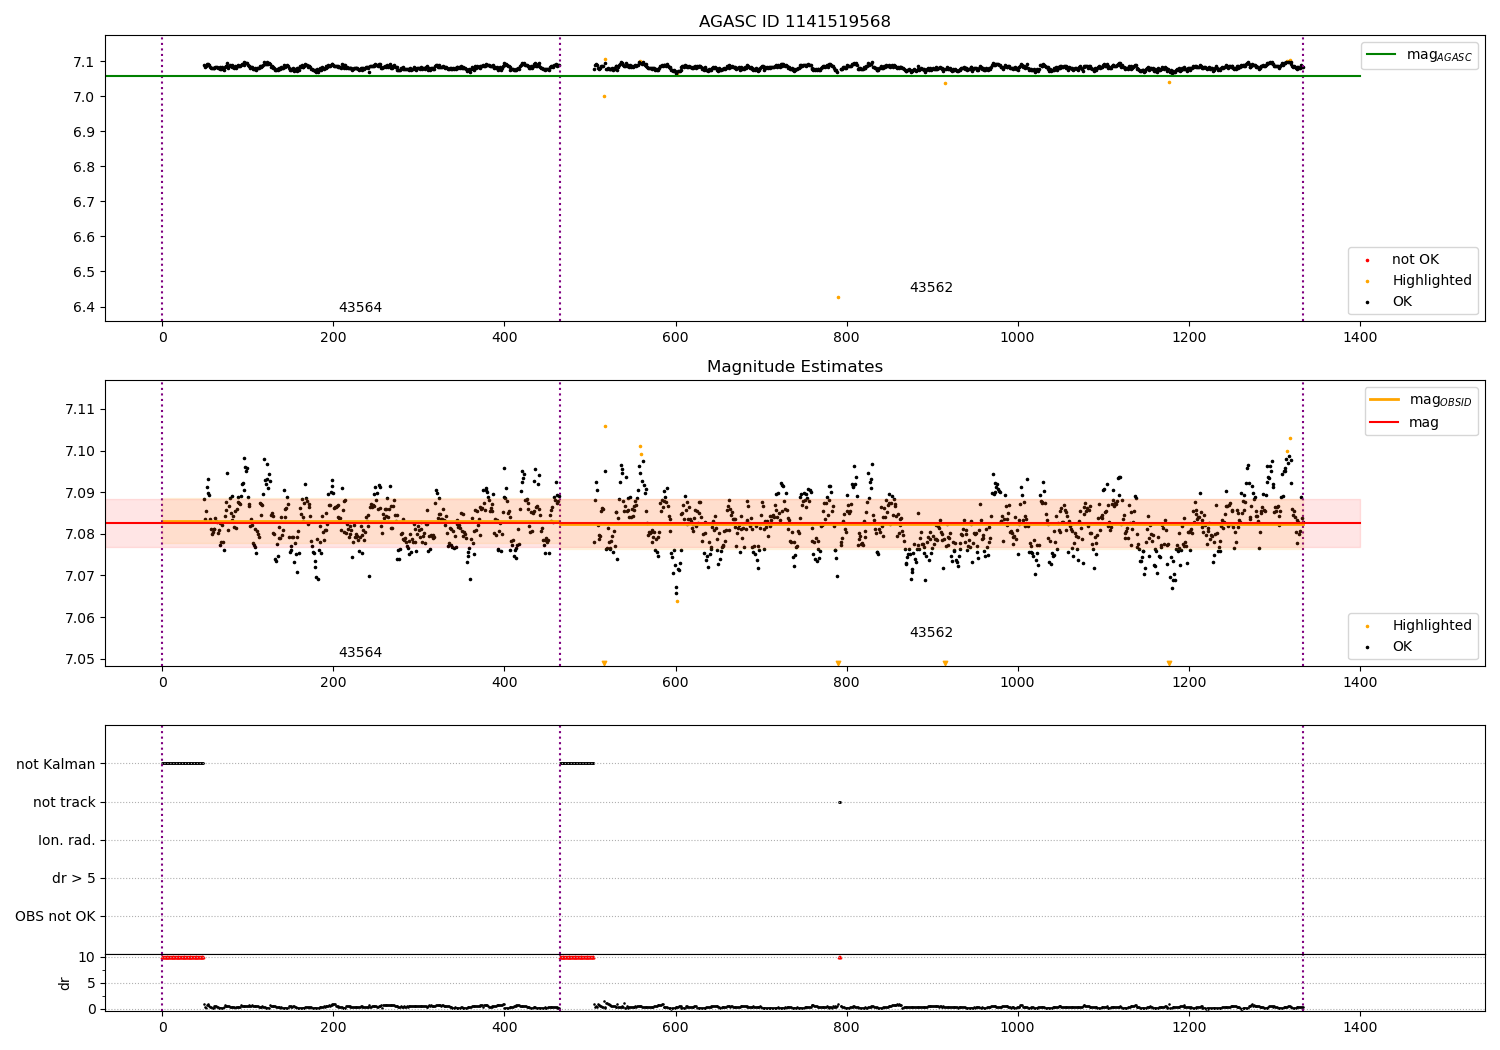Click the 'OBS not OK' axis label
The image size is (1500, 1050).
[x=56, y=917]
